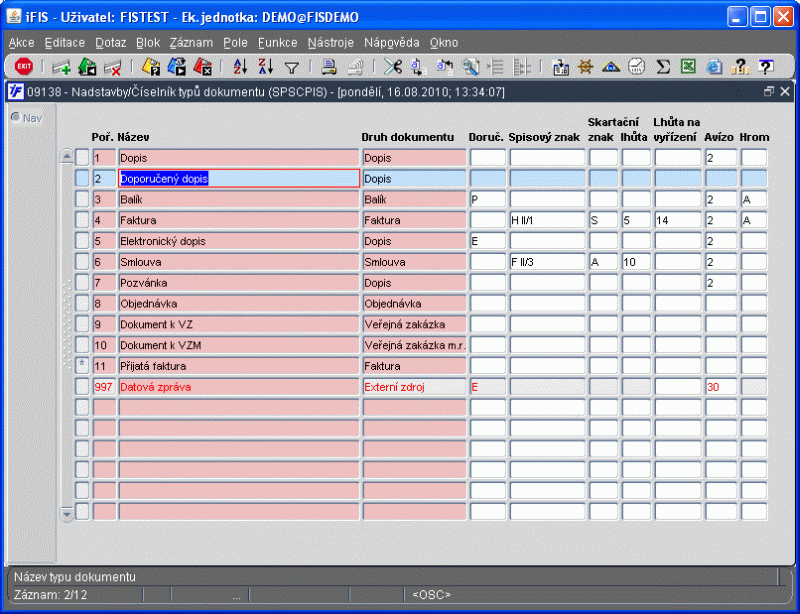Click scroll up arrow of record list
Image resolution: width=800 pixels, height=614 pixels.
click(x=67, y=156)
